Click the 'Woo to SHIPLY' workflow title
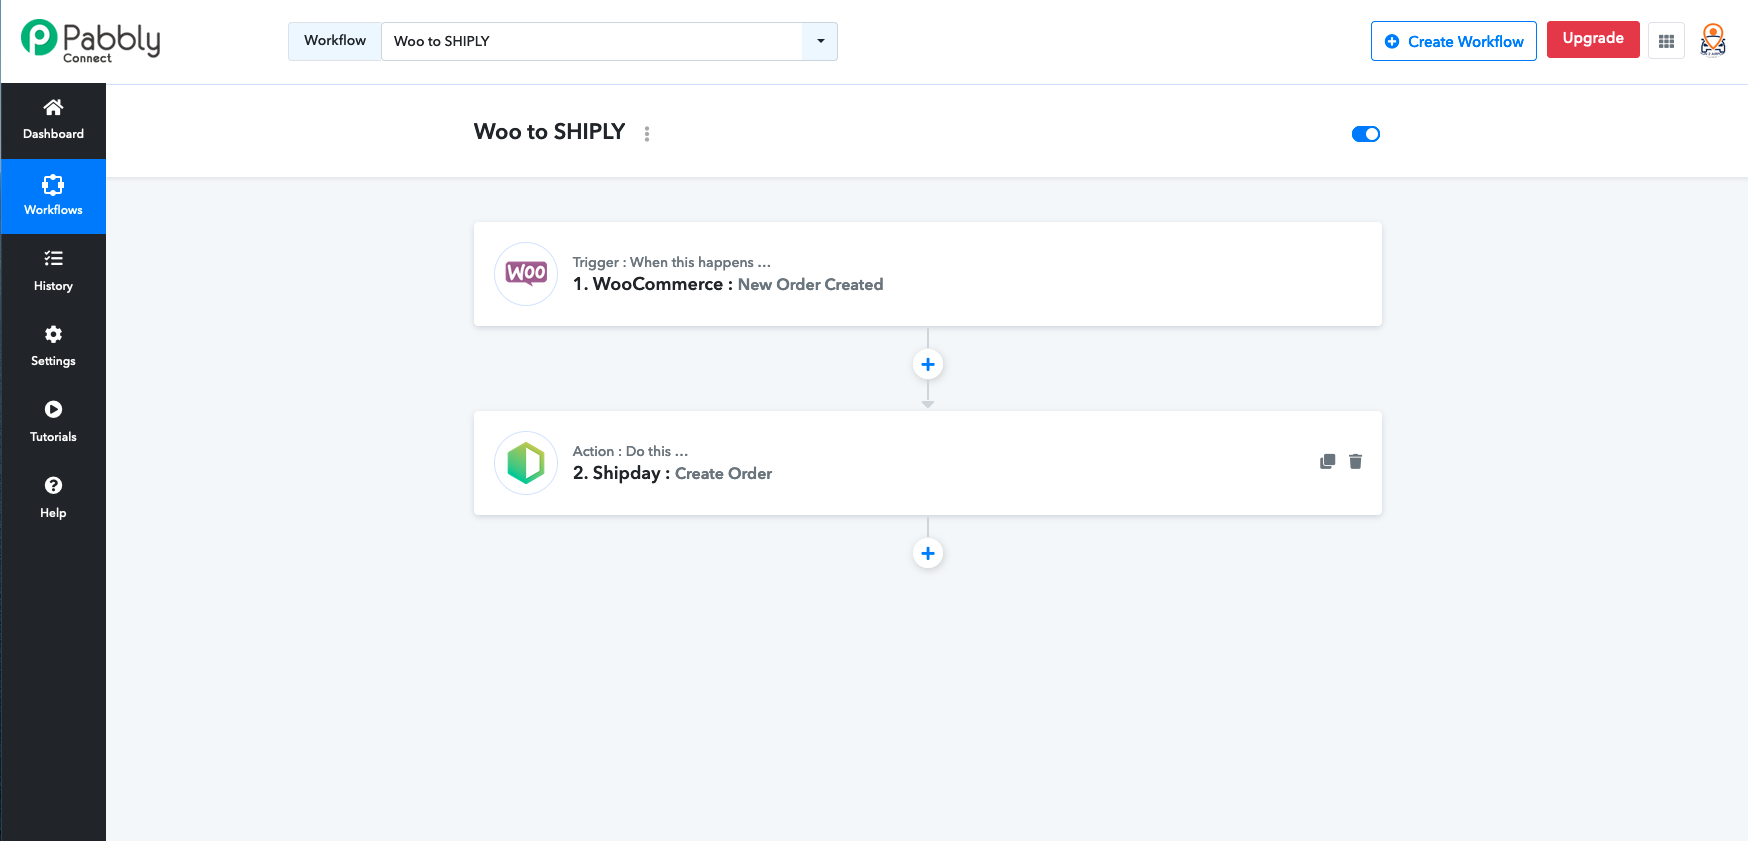 [549, 132]
